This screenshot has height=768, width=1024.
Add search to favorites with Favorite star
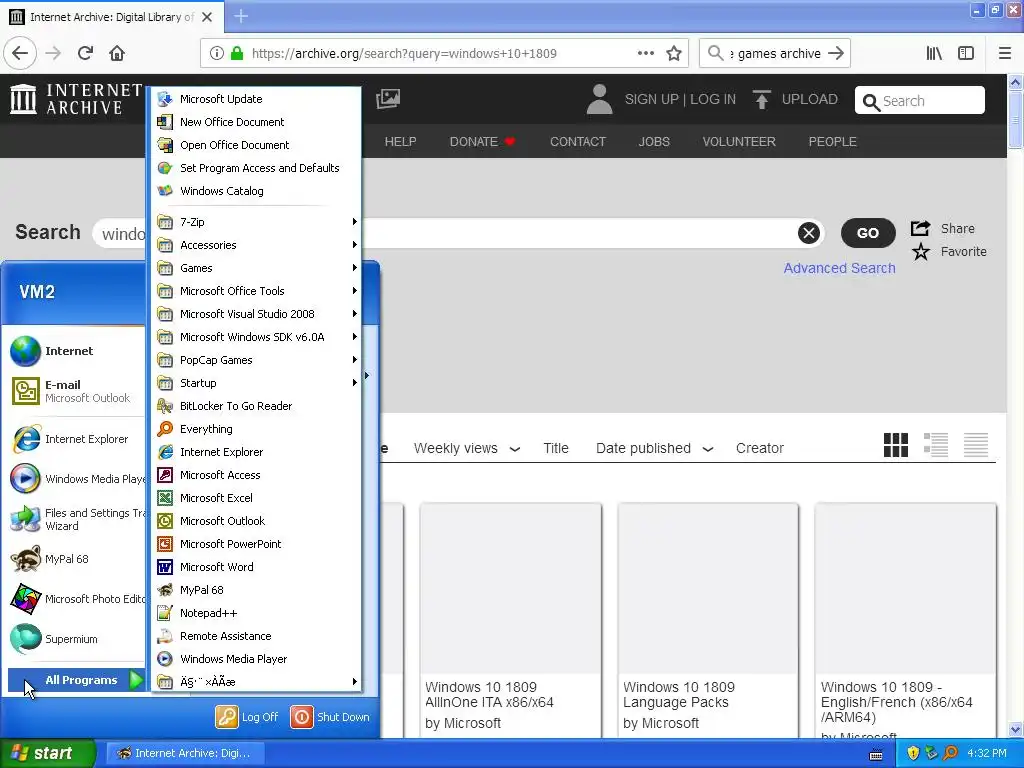pos(949,251)
